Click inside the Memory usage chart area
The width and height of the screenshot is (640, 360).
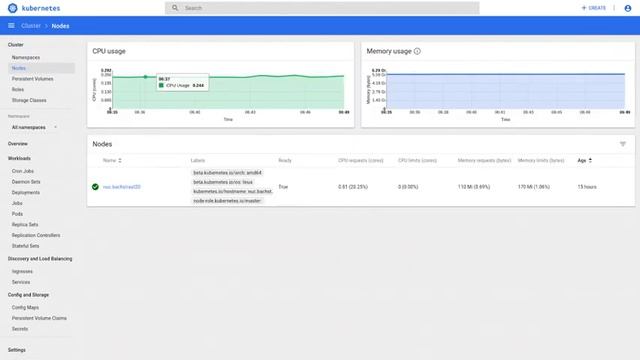coord(505,92)
